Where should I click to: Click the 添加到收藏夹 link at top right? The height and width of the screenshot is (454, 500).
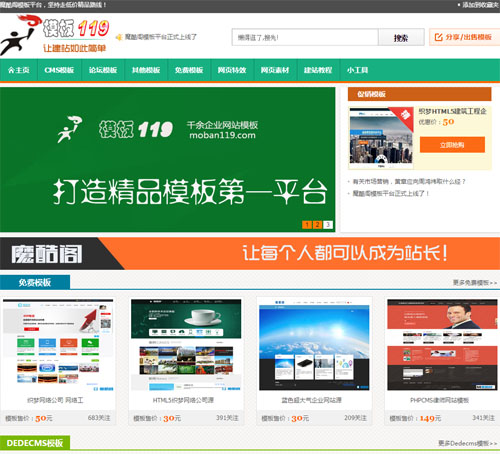tap(479, 5)
